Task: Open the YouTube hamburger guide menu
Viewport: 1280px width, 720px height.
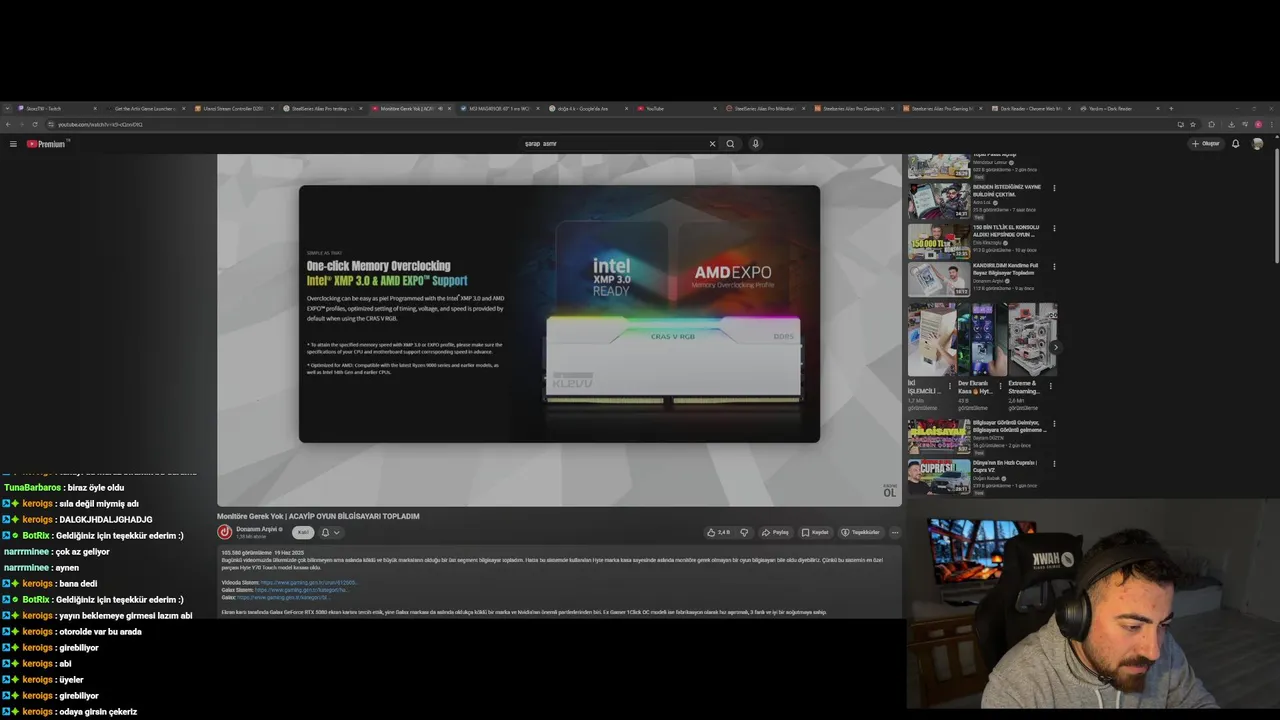Action: coord(13,144)
